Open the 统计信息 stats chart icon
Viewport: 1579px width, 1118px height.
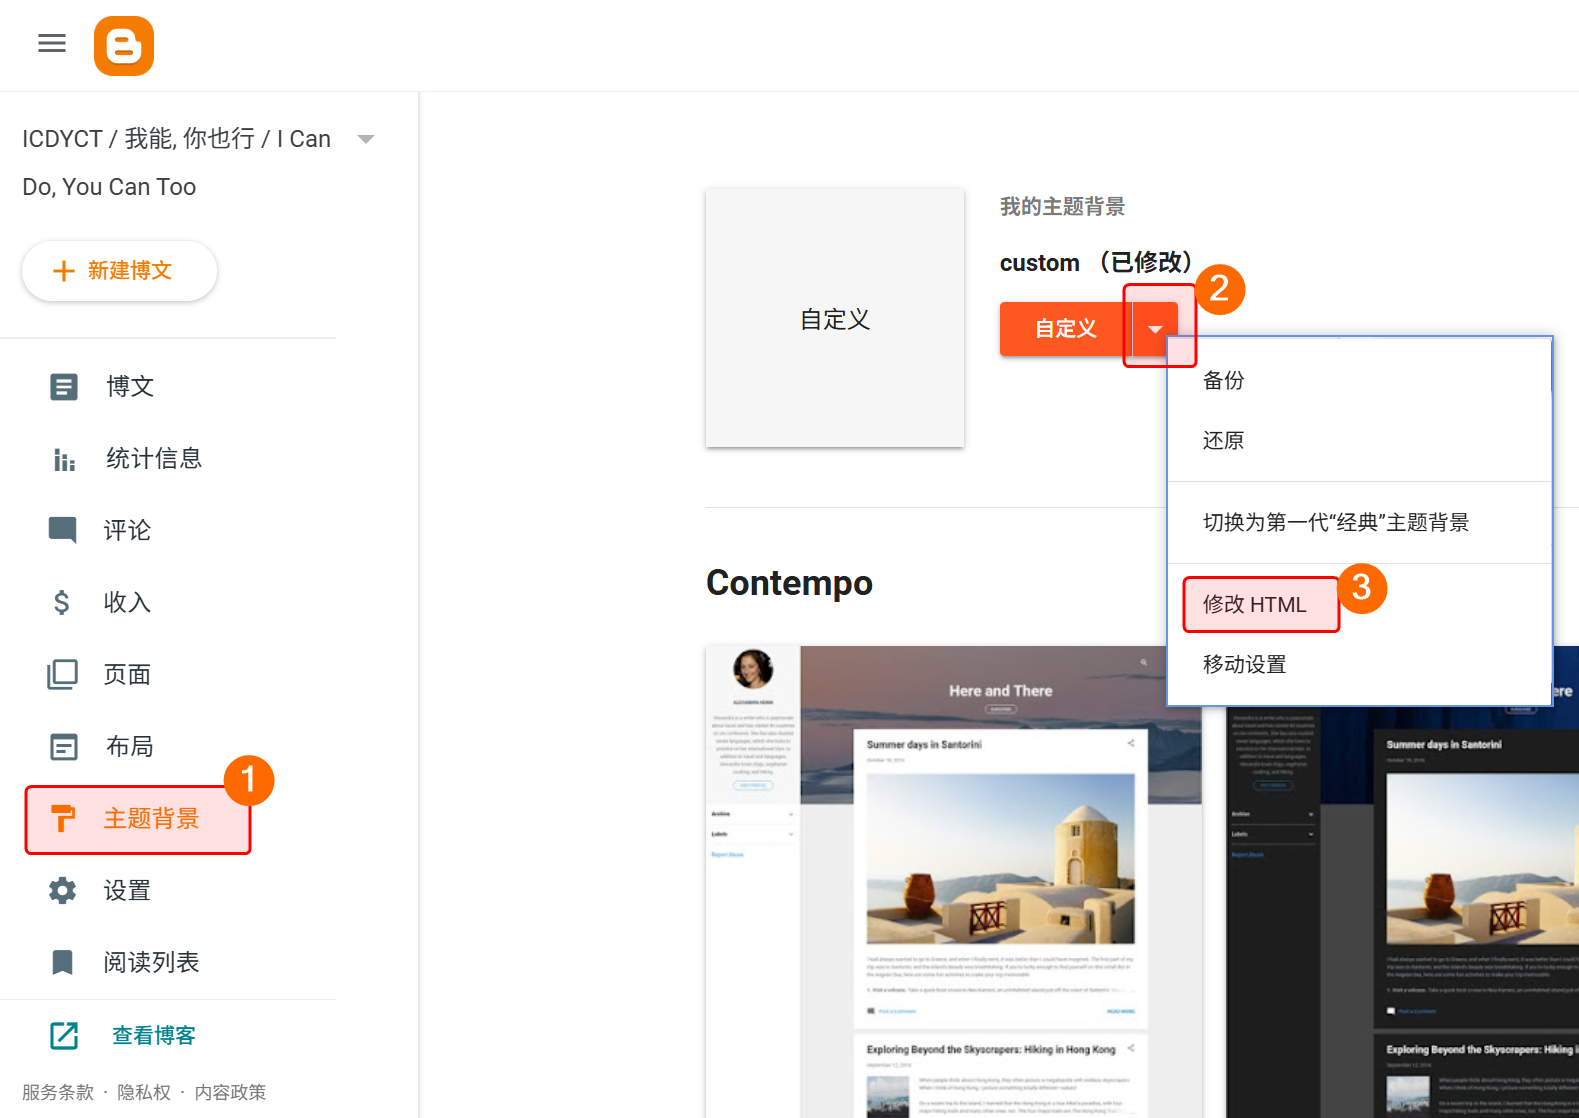[64, 459]
